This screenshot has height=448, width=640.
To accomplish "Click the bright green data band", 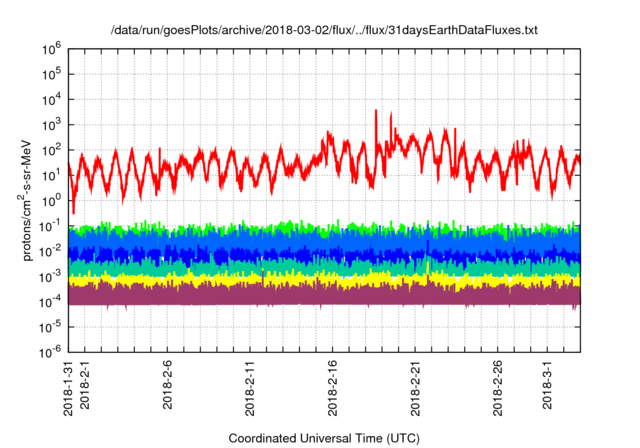I will point(300,230).
